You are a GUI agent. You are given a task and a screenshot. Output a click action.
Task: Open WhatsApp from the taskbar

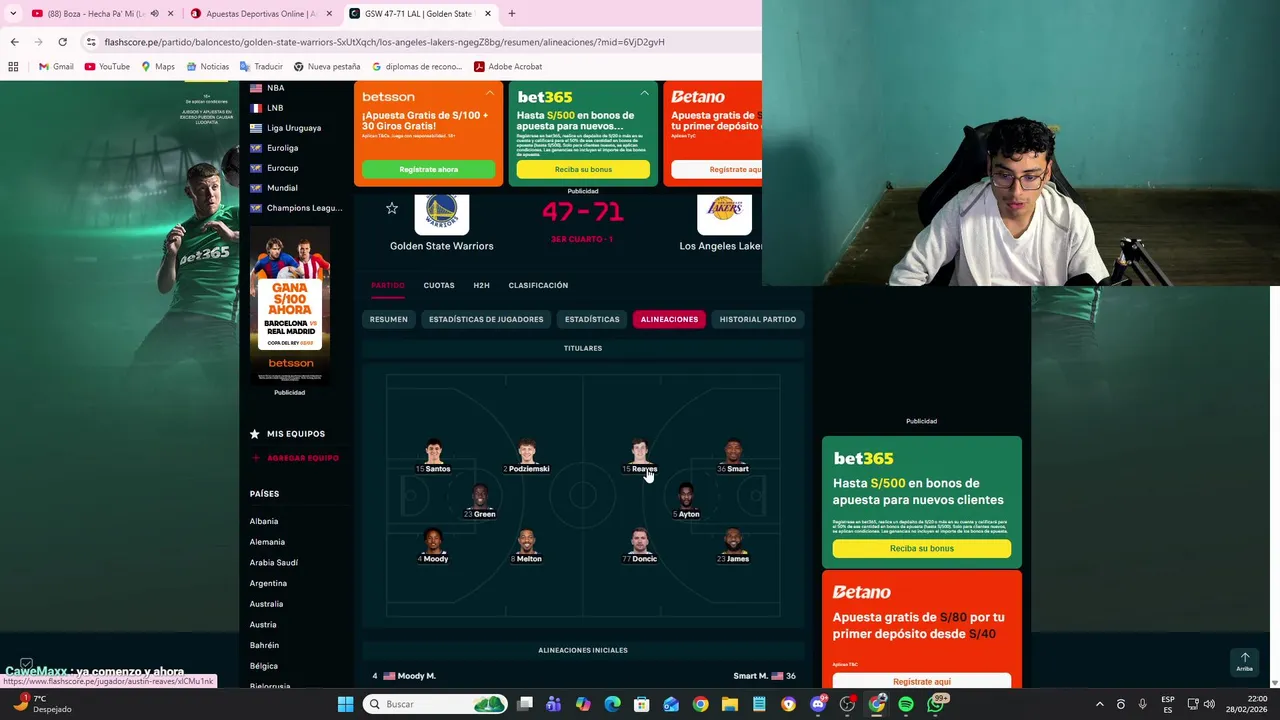(935, 704)
